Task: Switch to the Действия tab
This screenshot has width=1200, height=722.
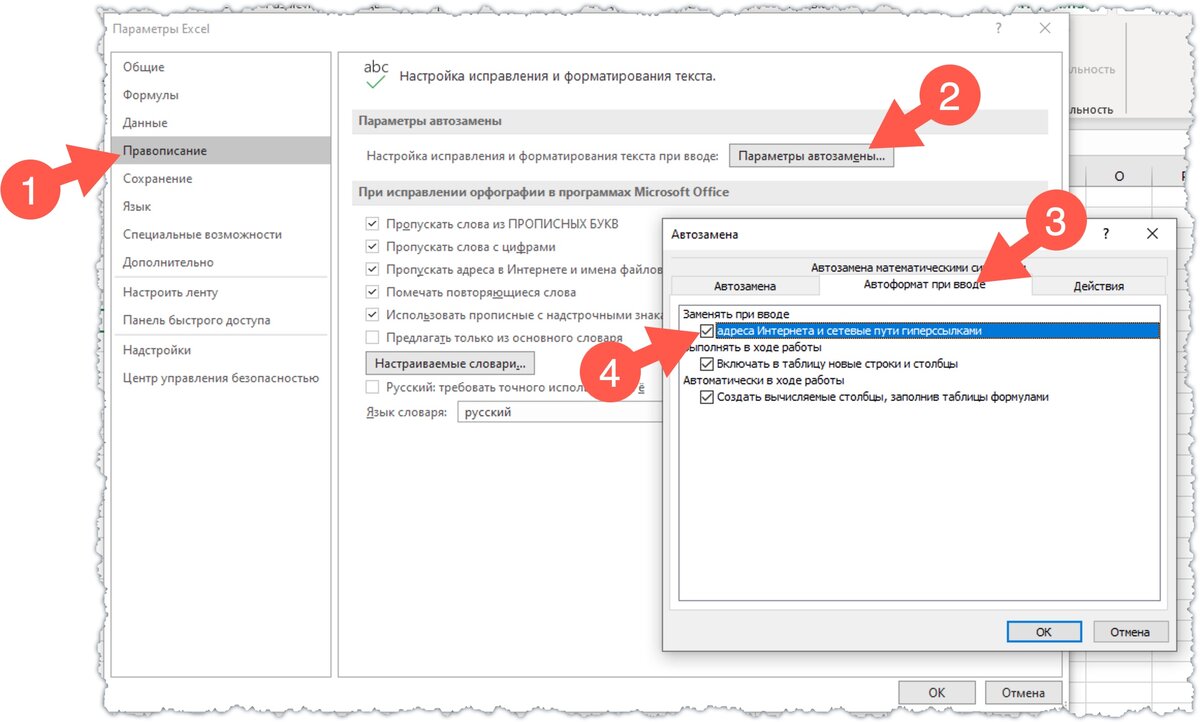Action: 1098,286
